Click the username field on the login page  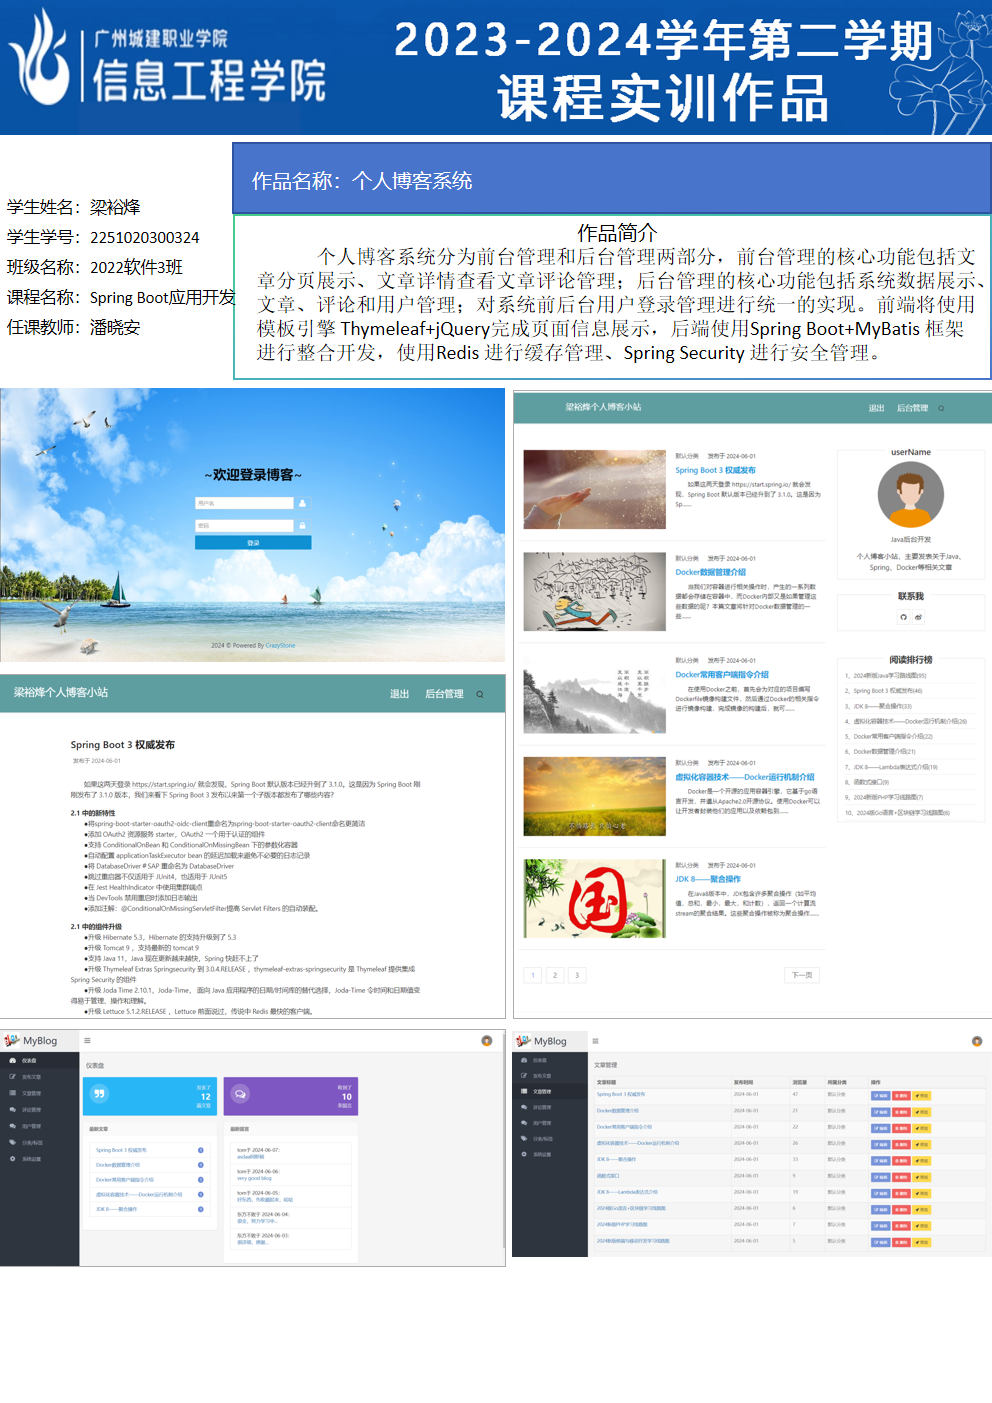click(x=245, y=503)
